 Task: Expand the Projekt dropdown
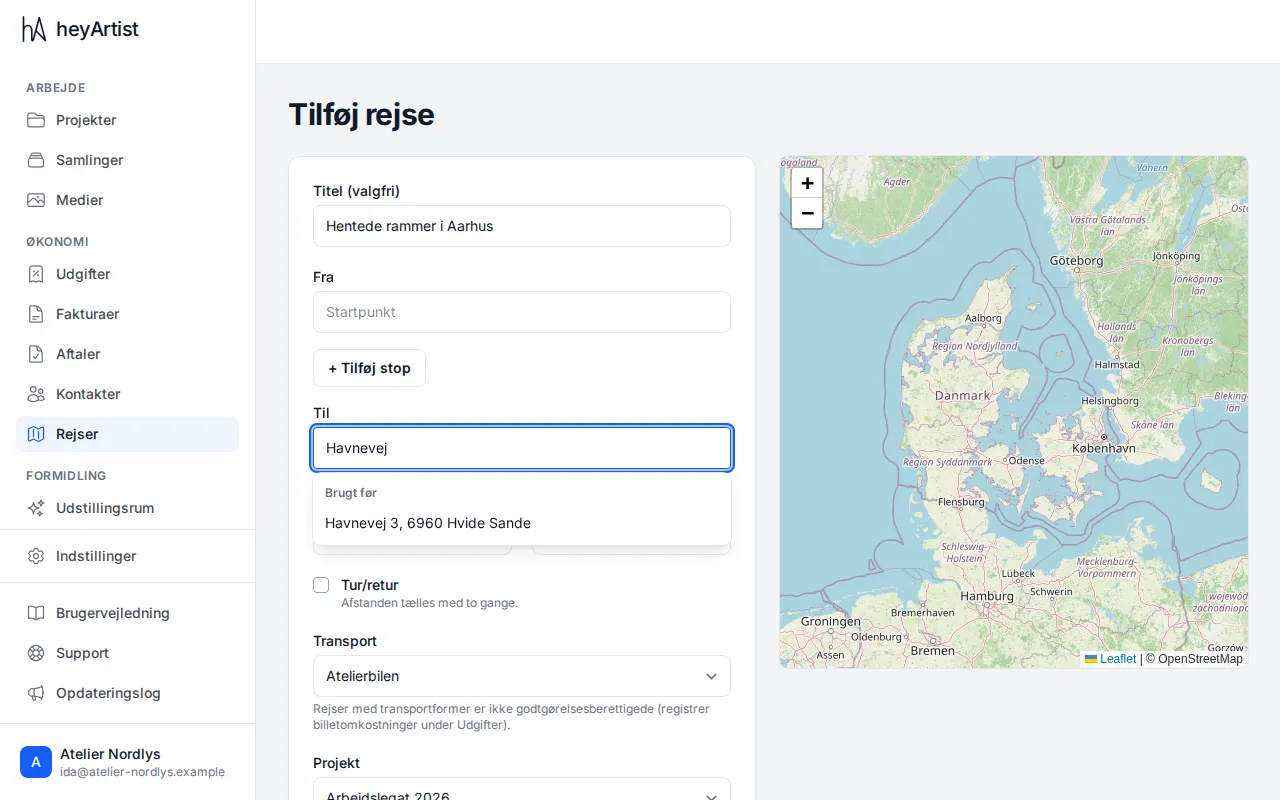[x=522, y=790]
